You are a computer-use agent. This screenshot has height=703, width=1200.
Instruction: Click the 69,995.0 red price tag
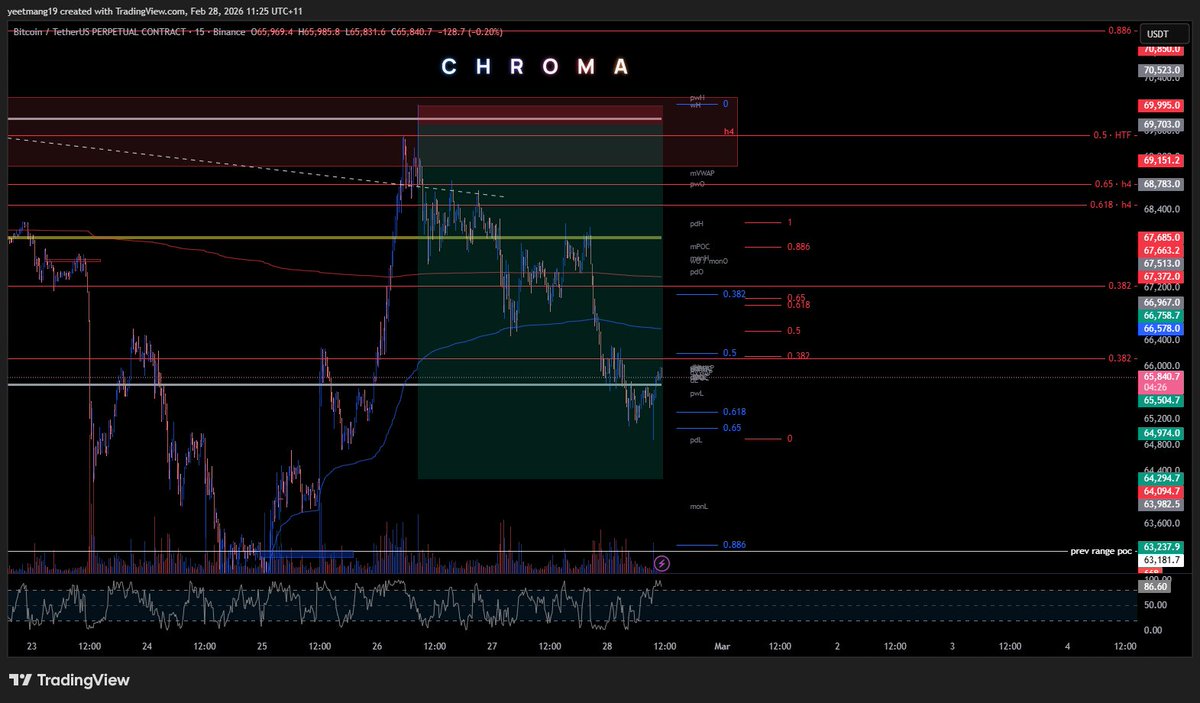click(x=1162, y=105)
